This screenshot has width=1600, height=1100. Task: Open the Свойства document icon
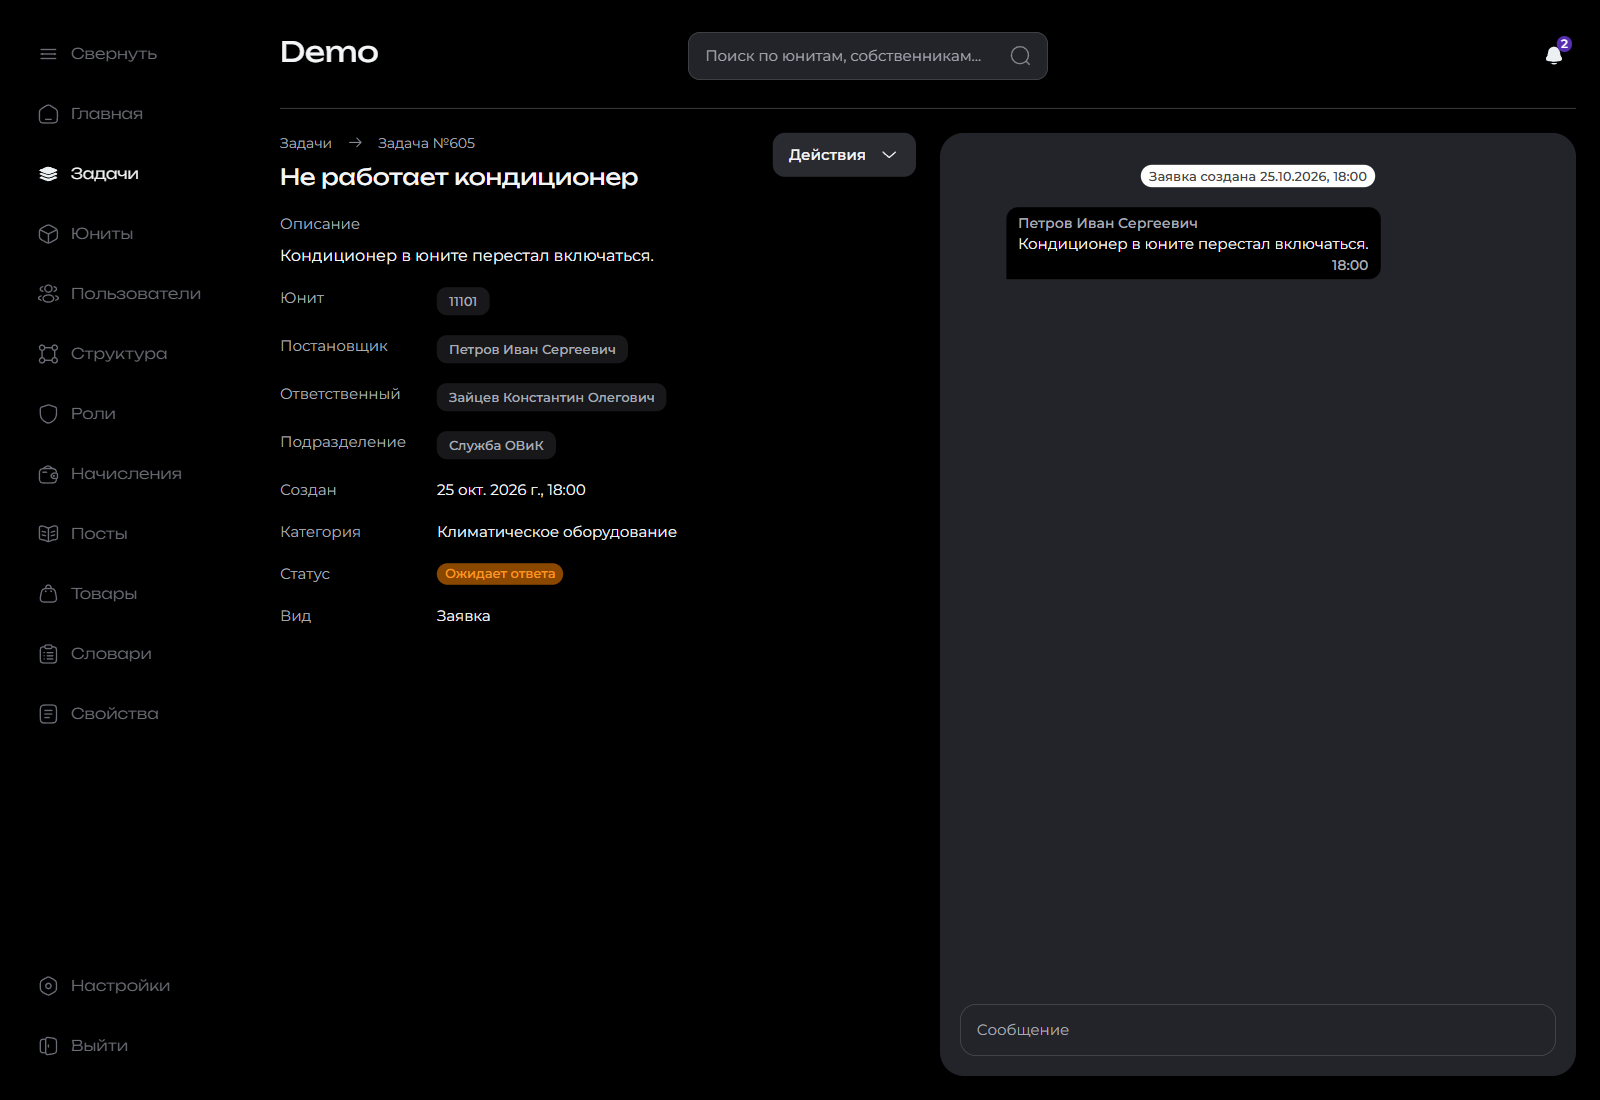coord(48,714)
